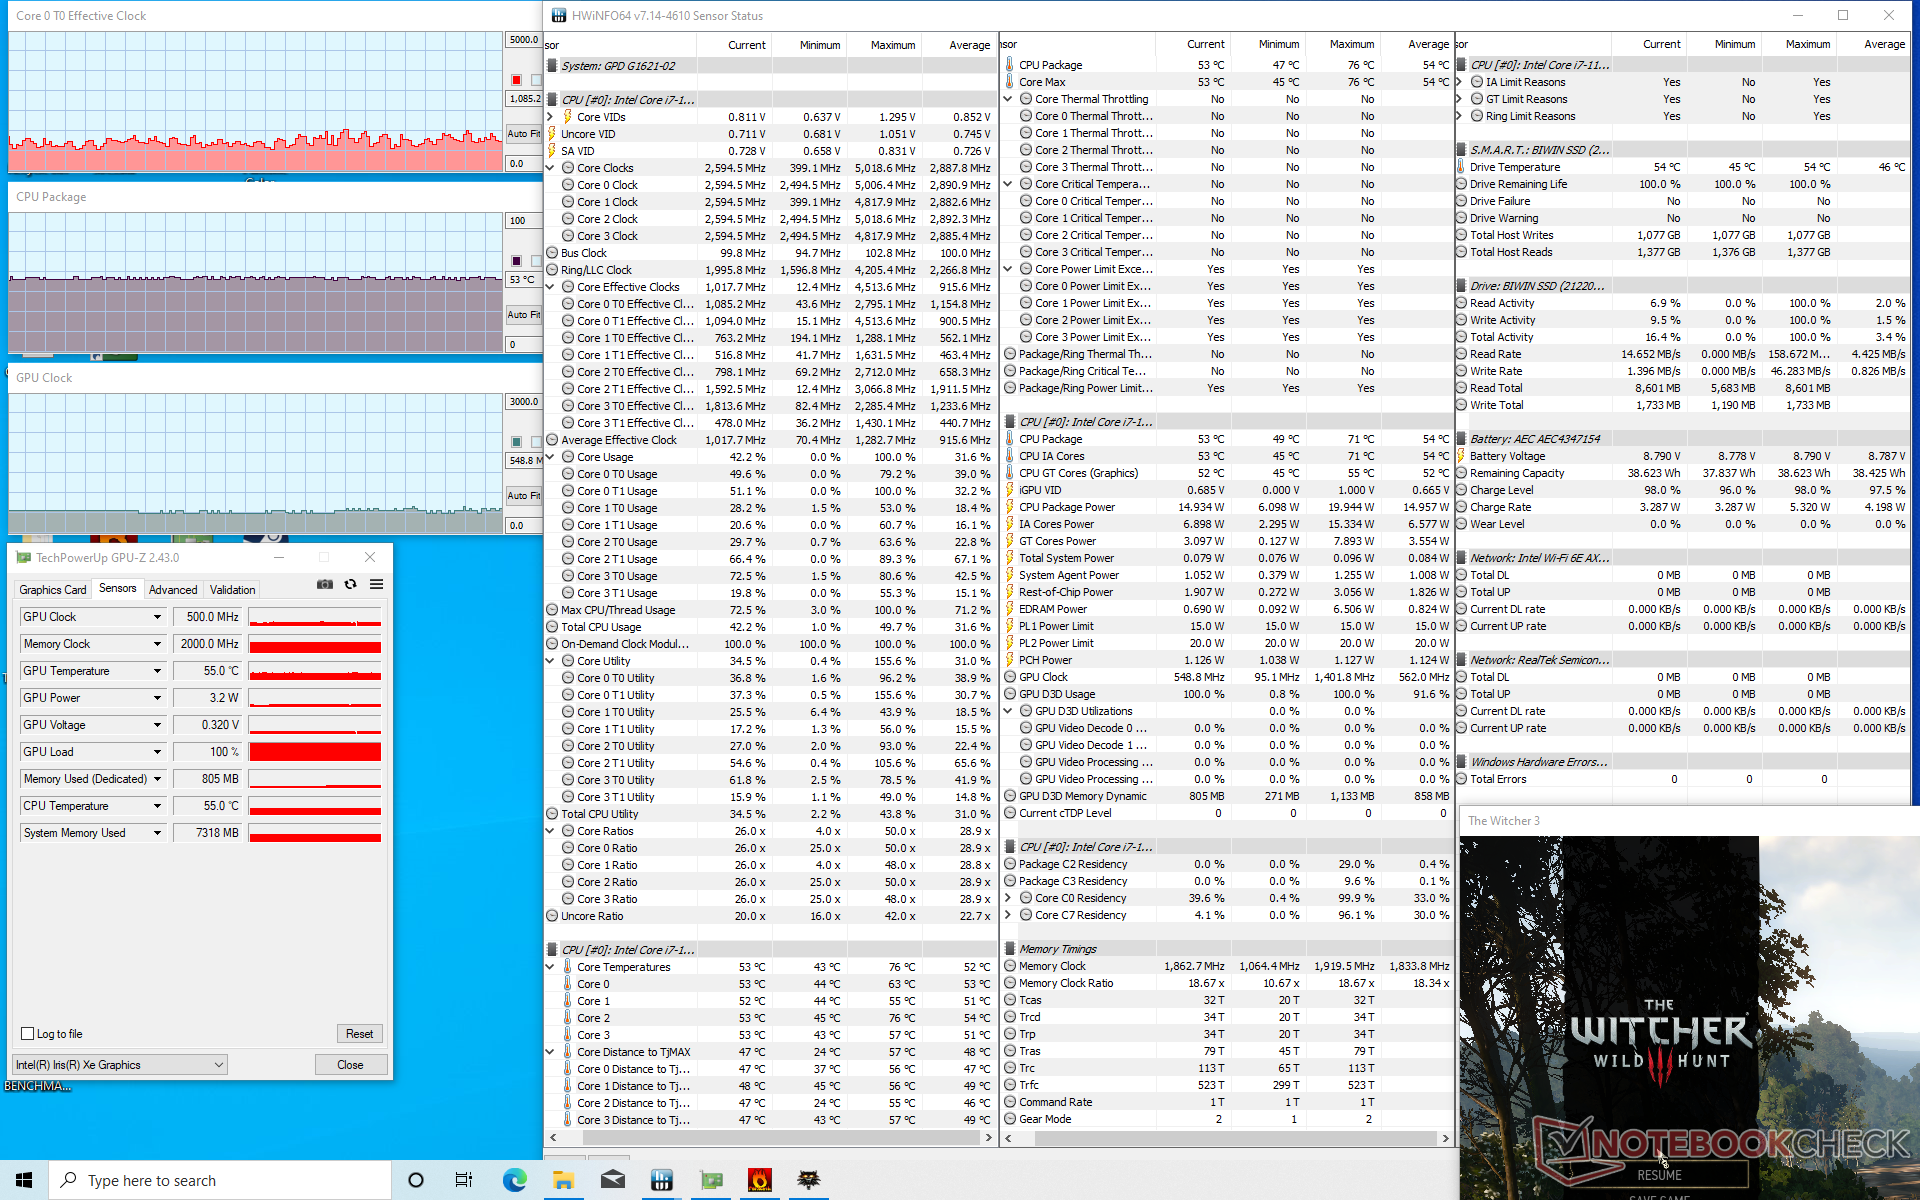1920x1200 pixels.
Task: Expand the Core C0 Residency row
Action: pos(1008,898)
